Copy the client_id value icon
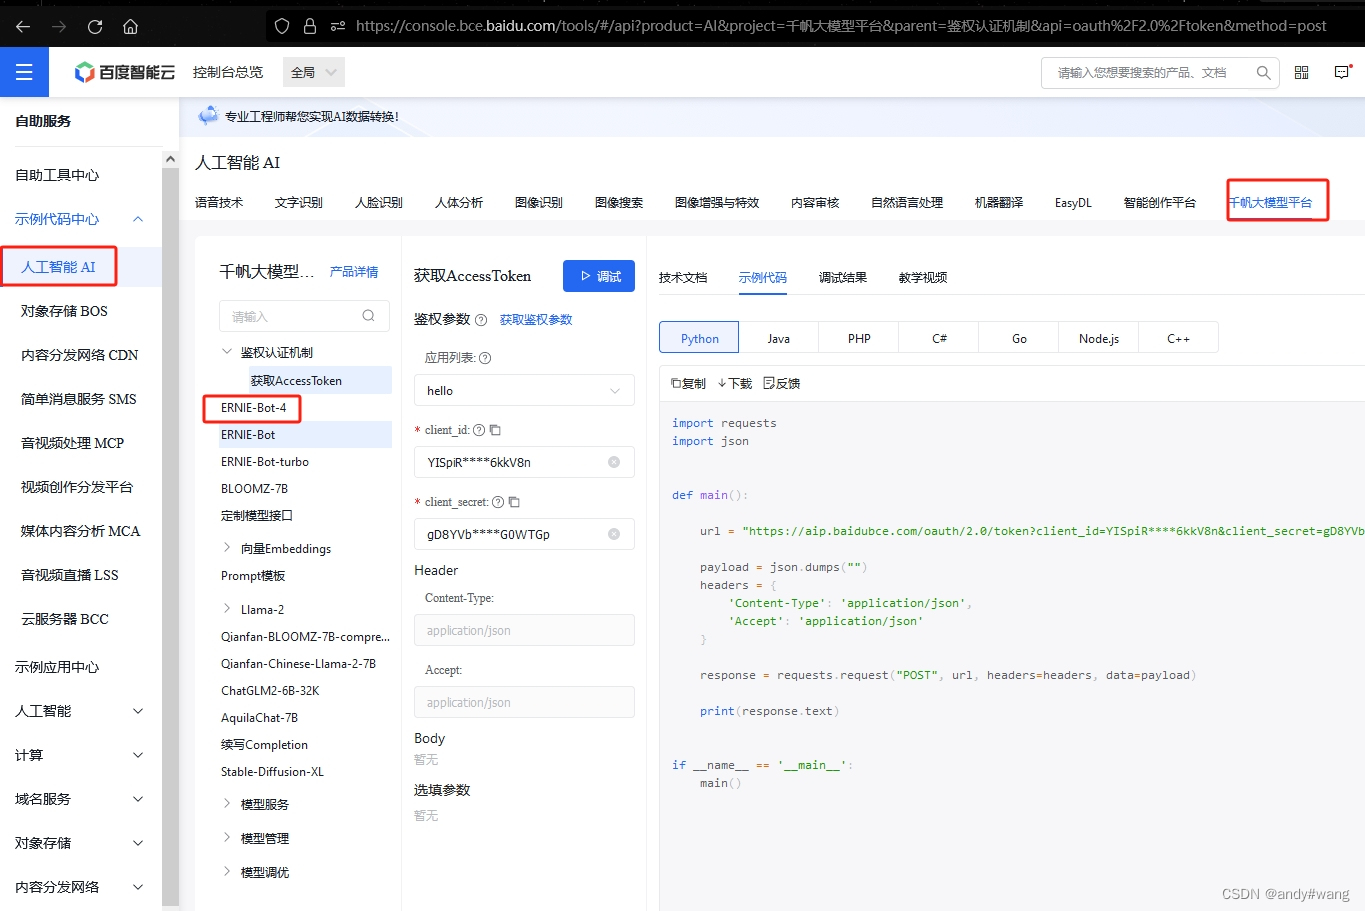This screenshot has height=911, width=1365. point(494,430)
